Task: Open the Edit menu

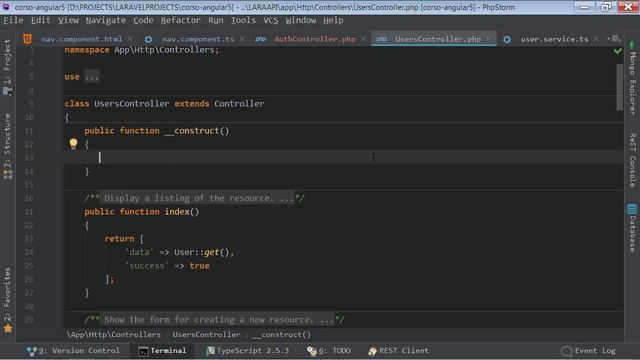Action: point(40,20)
